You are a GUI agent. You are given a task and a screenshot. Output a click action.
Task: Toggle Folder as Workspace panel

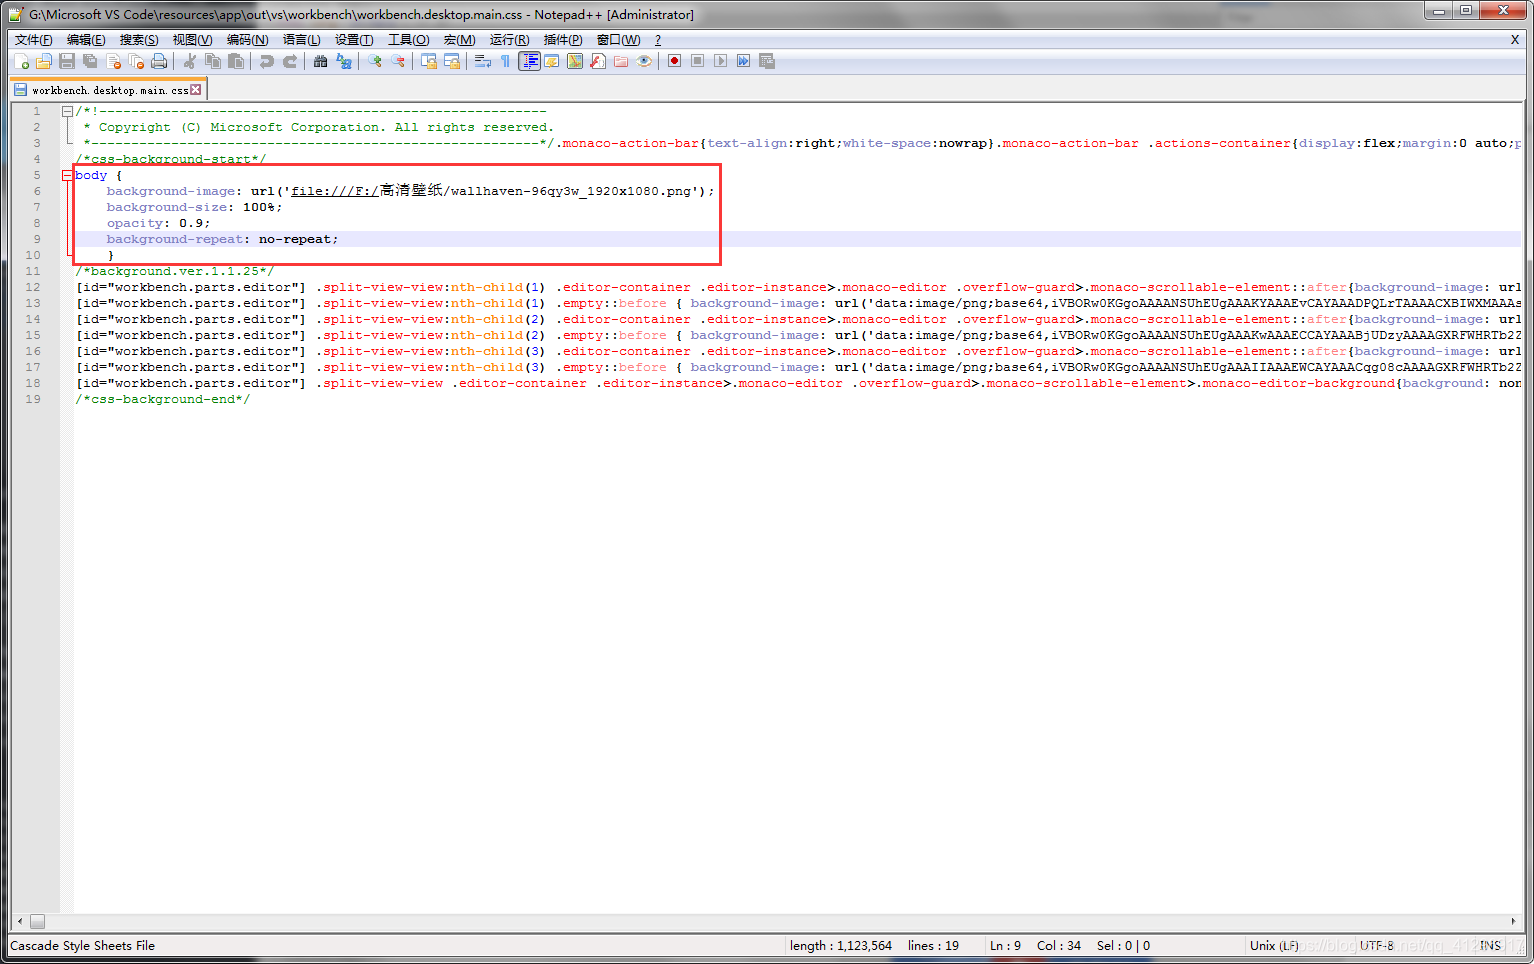620,61
